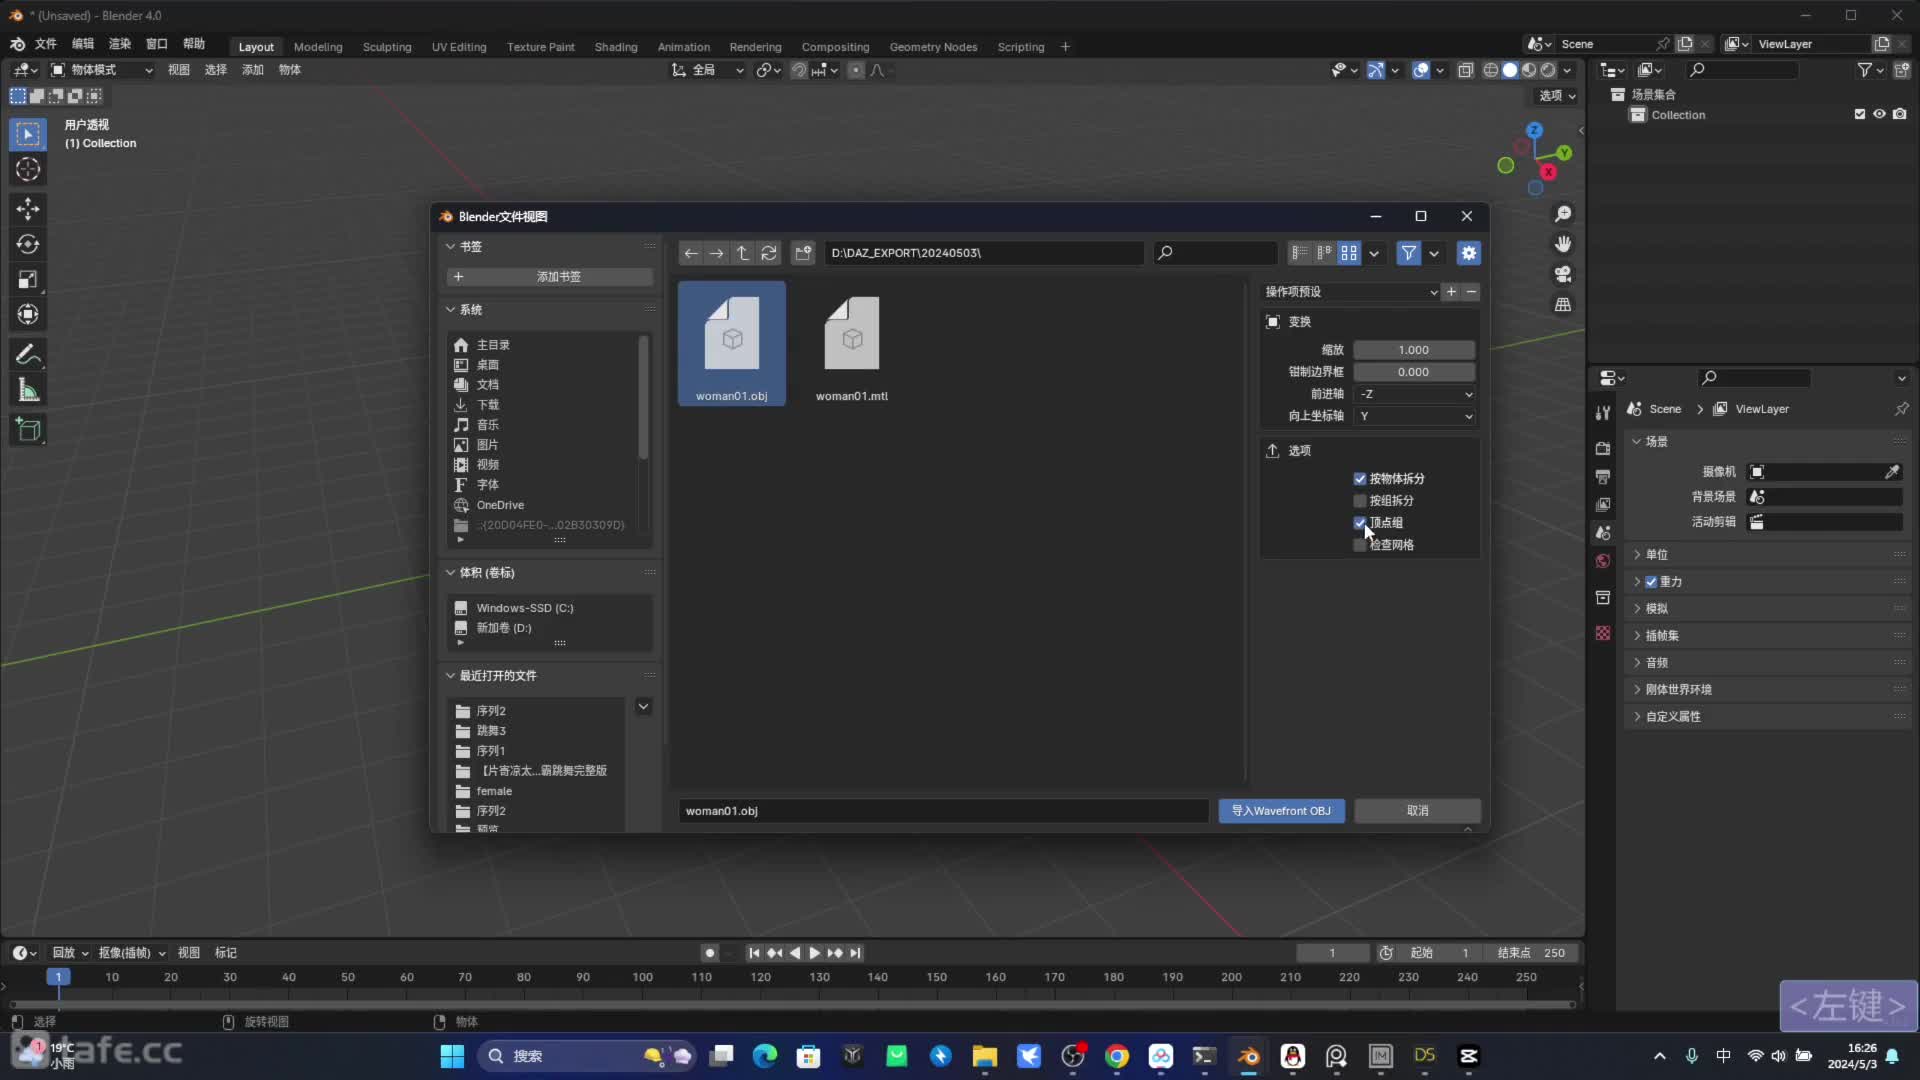Screen dimensions: 1920x1080
Task: Collapse the 最近打开的文件 section
Action: [x=450, y=676]
